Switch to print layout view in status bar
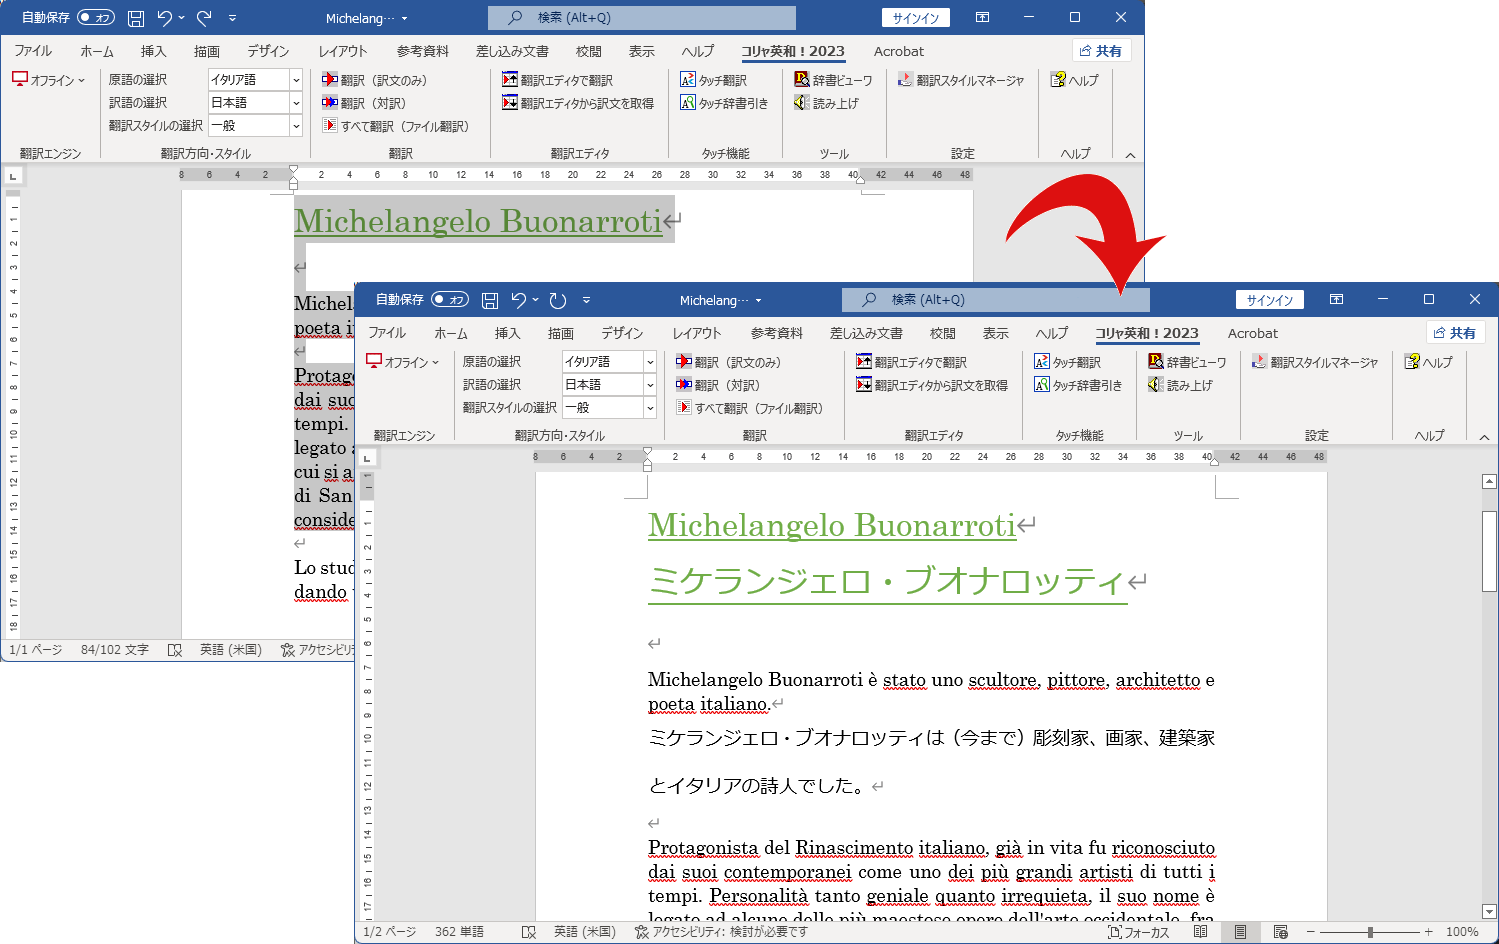 [x=1240, y=932]
